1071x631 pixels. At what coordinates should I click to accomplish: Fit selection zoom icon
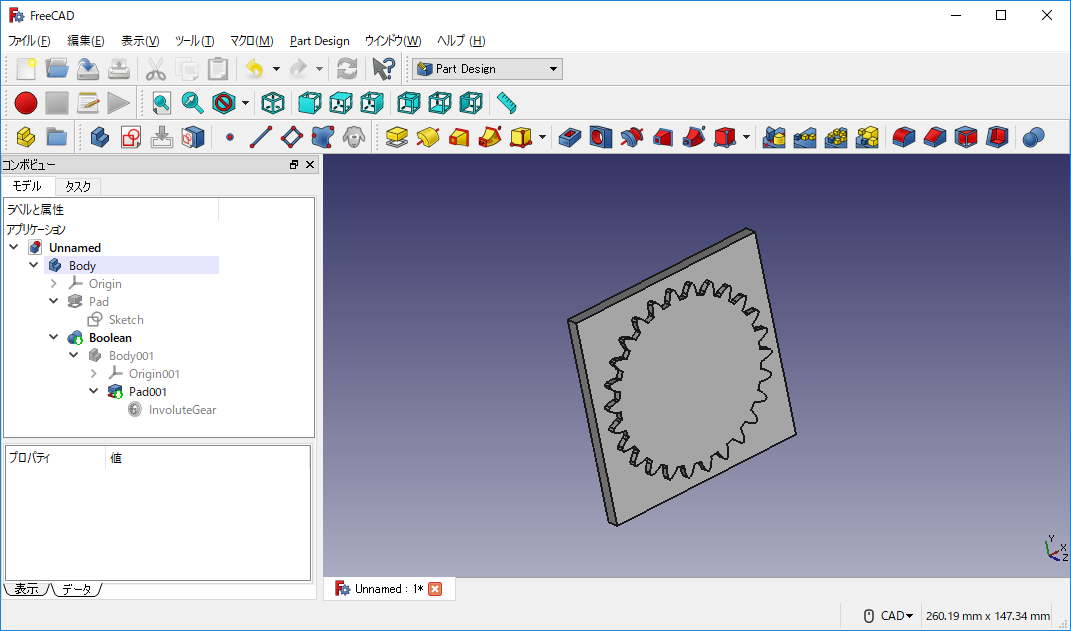pos(193,104)
